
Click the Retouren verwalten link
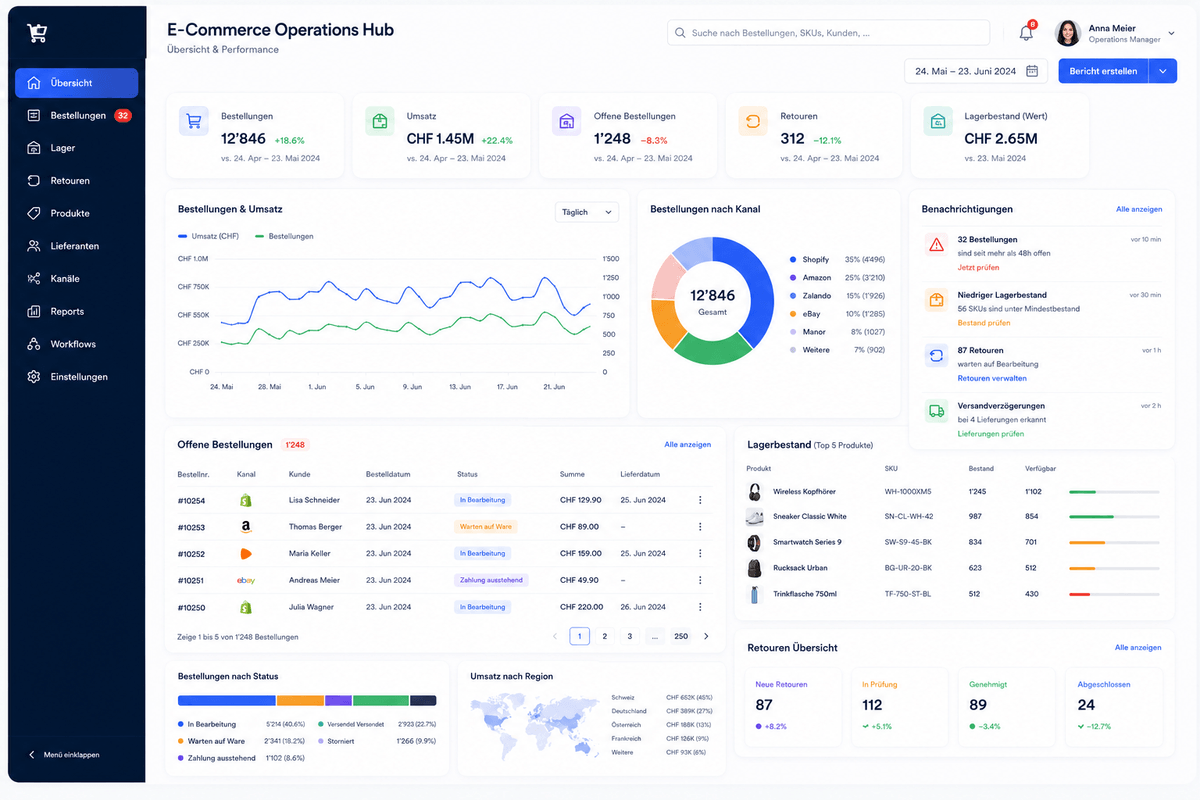click(992, 378)
